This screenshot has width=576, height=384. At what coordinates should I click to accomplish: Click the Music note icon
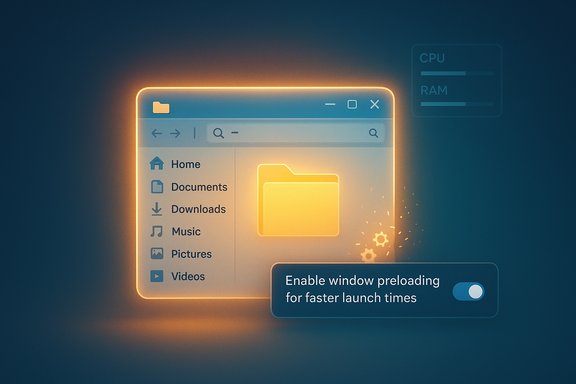tap(157, 231)
